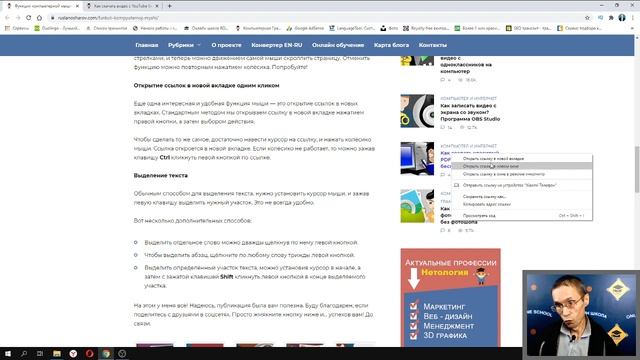
Task: Choose open link in incognito window
Action: click(x=522, y=174)
